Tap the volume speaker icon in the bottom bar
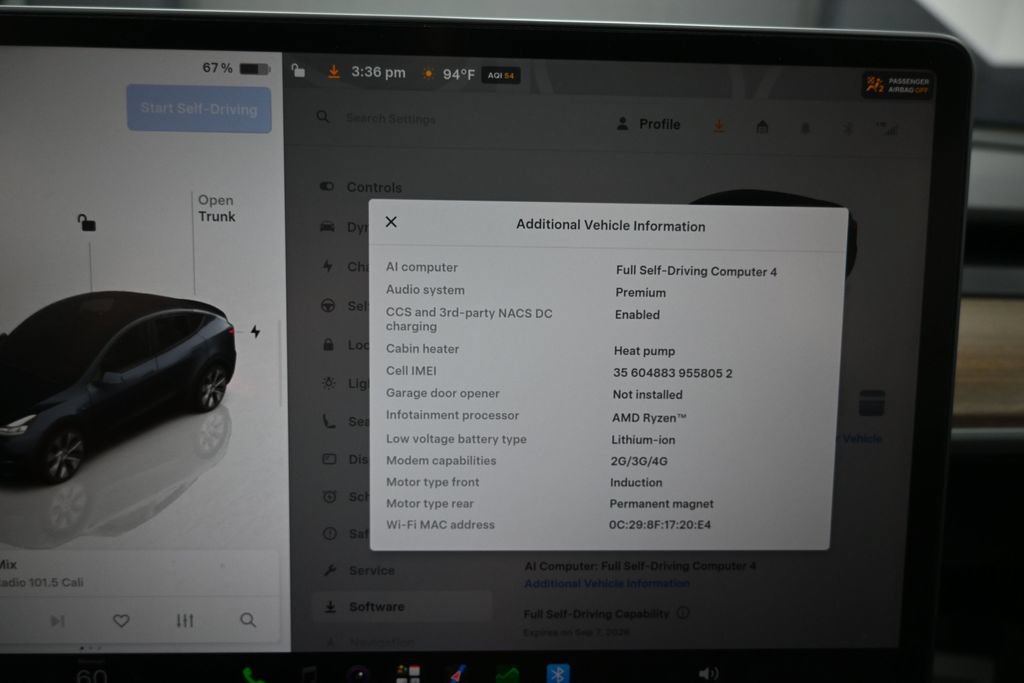 (708, 673)
